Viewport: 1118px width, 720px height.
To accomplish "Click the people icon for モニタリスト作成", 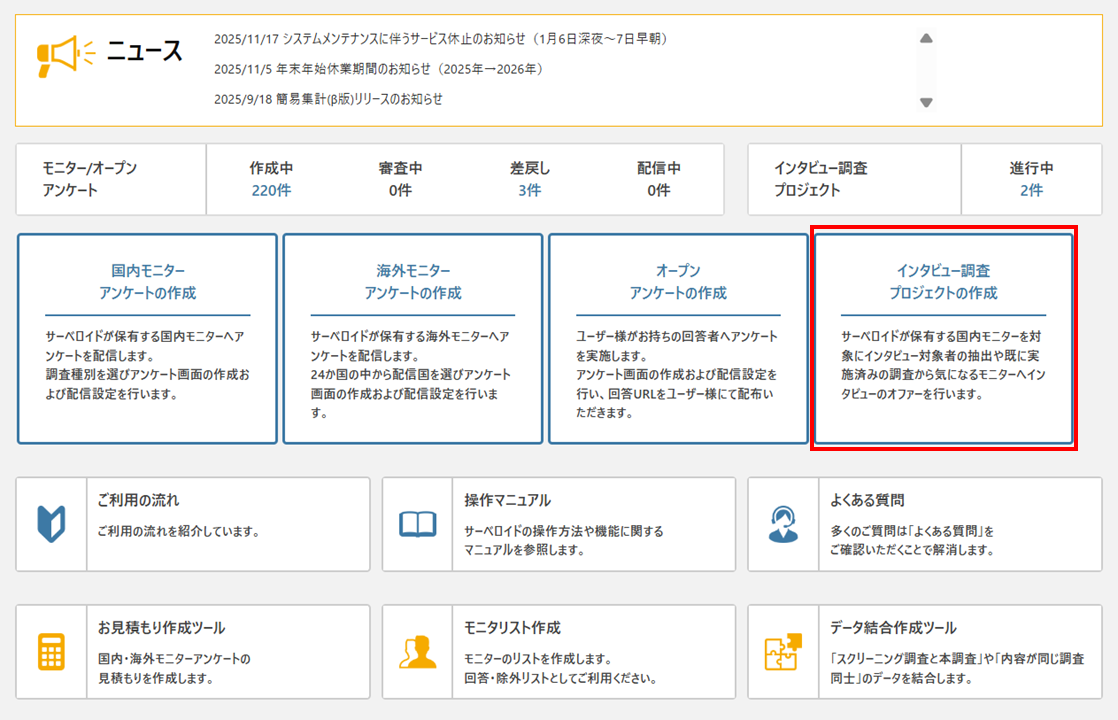I will (x=417, y=651).
